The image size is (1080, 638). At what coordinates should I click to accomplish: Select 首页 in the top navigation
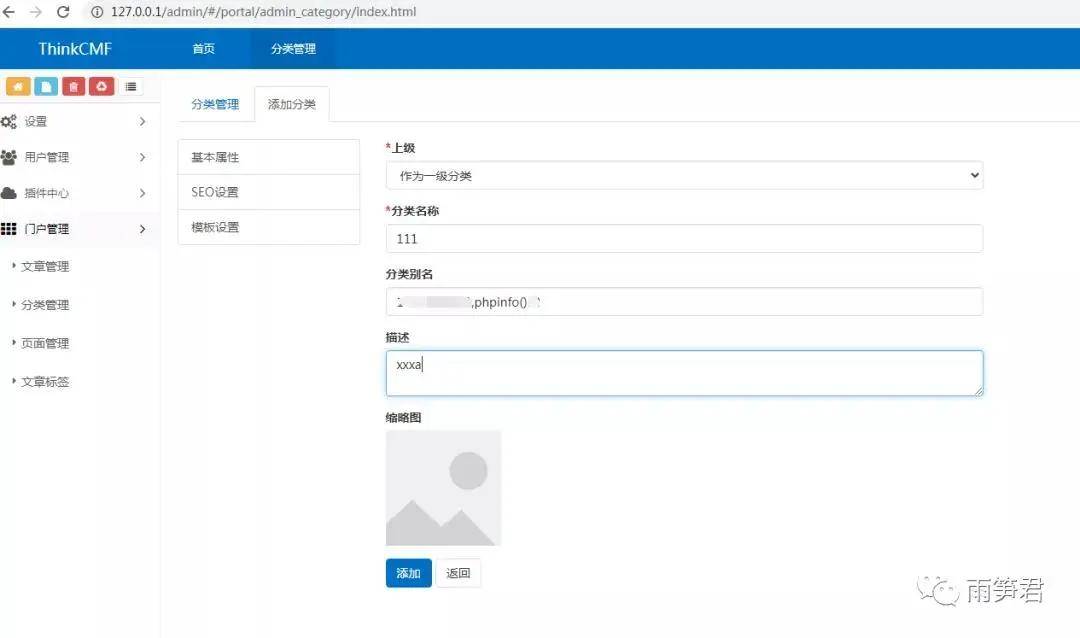[203, 49]
